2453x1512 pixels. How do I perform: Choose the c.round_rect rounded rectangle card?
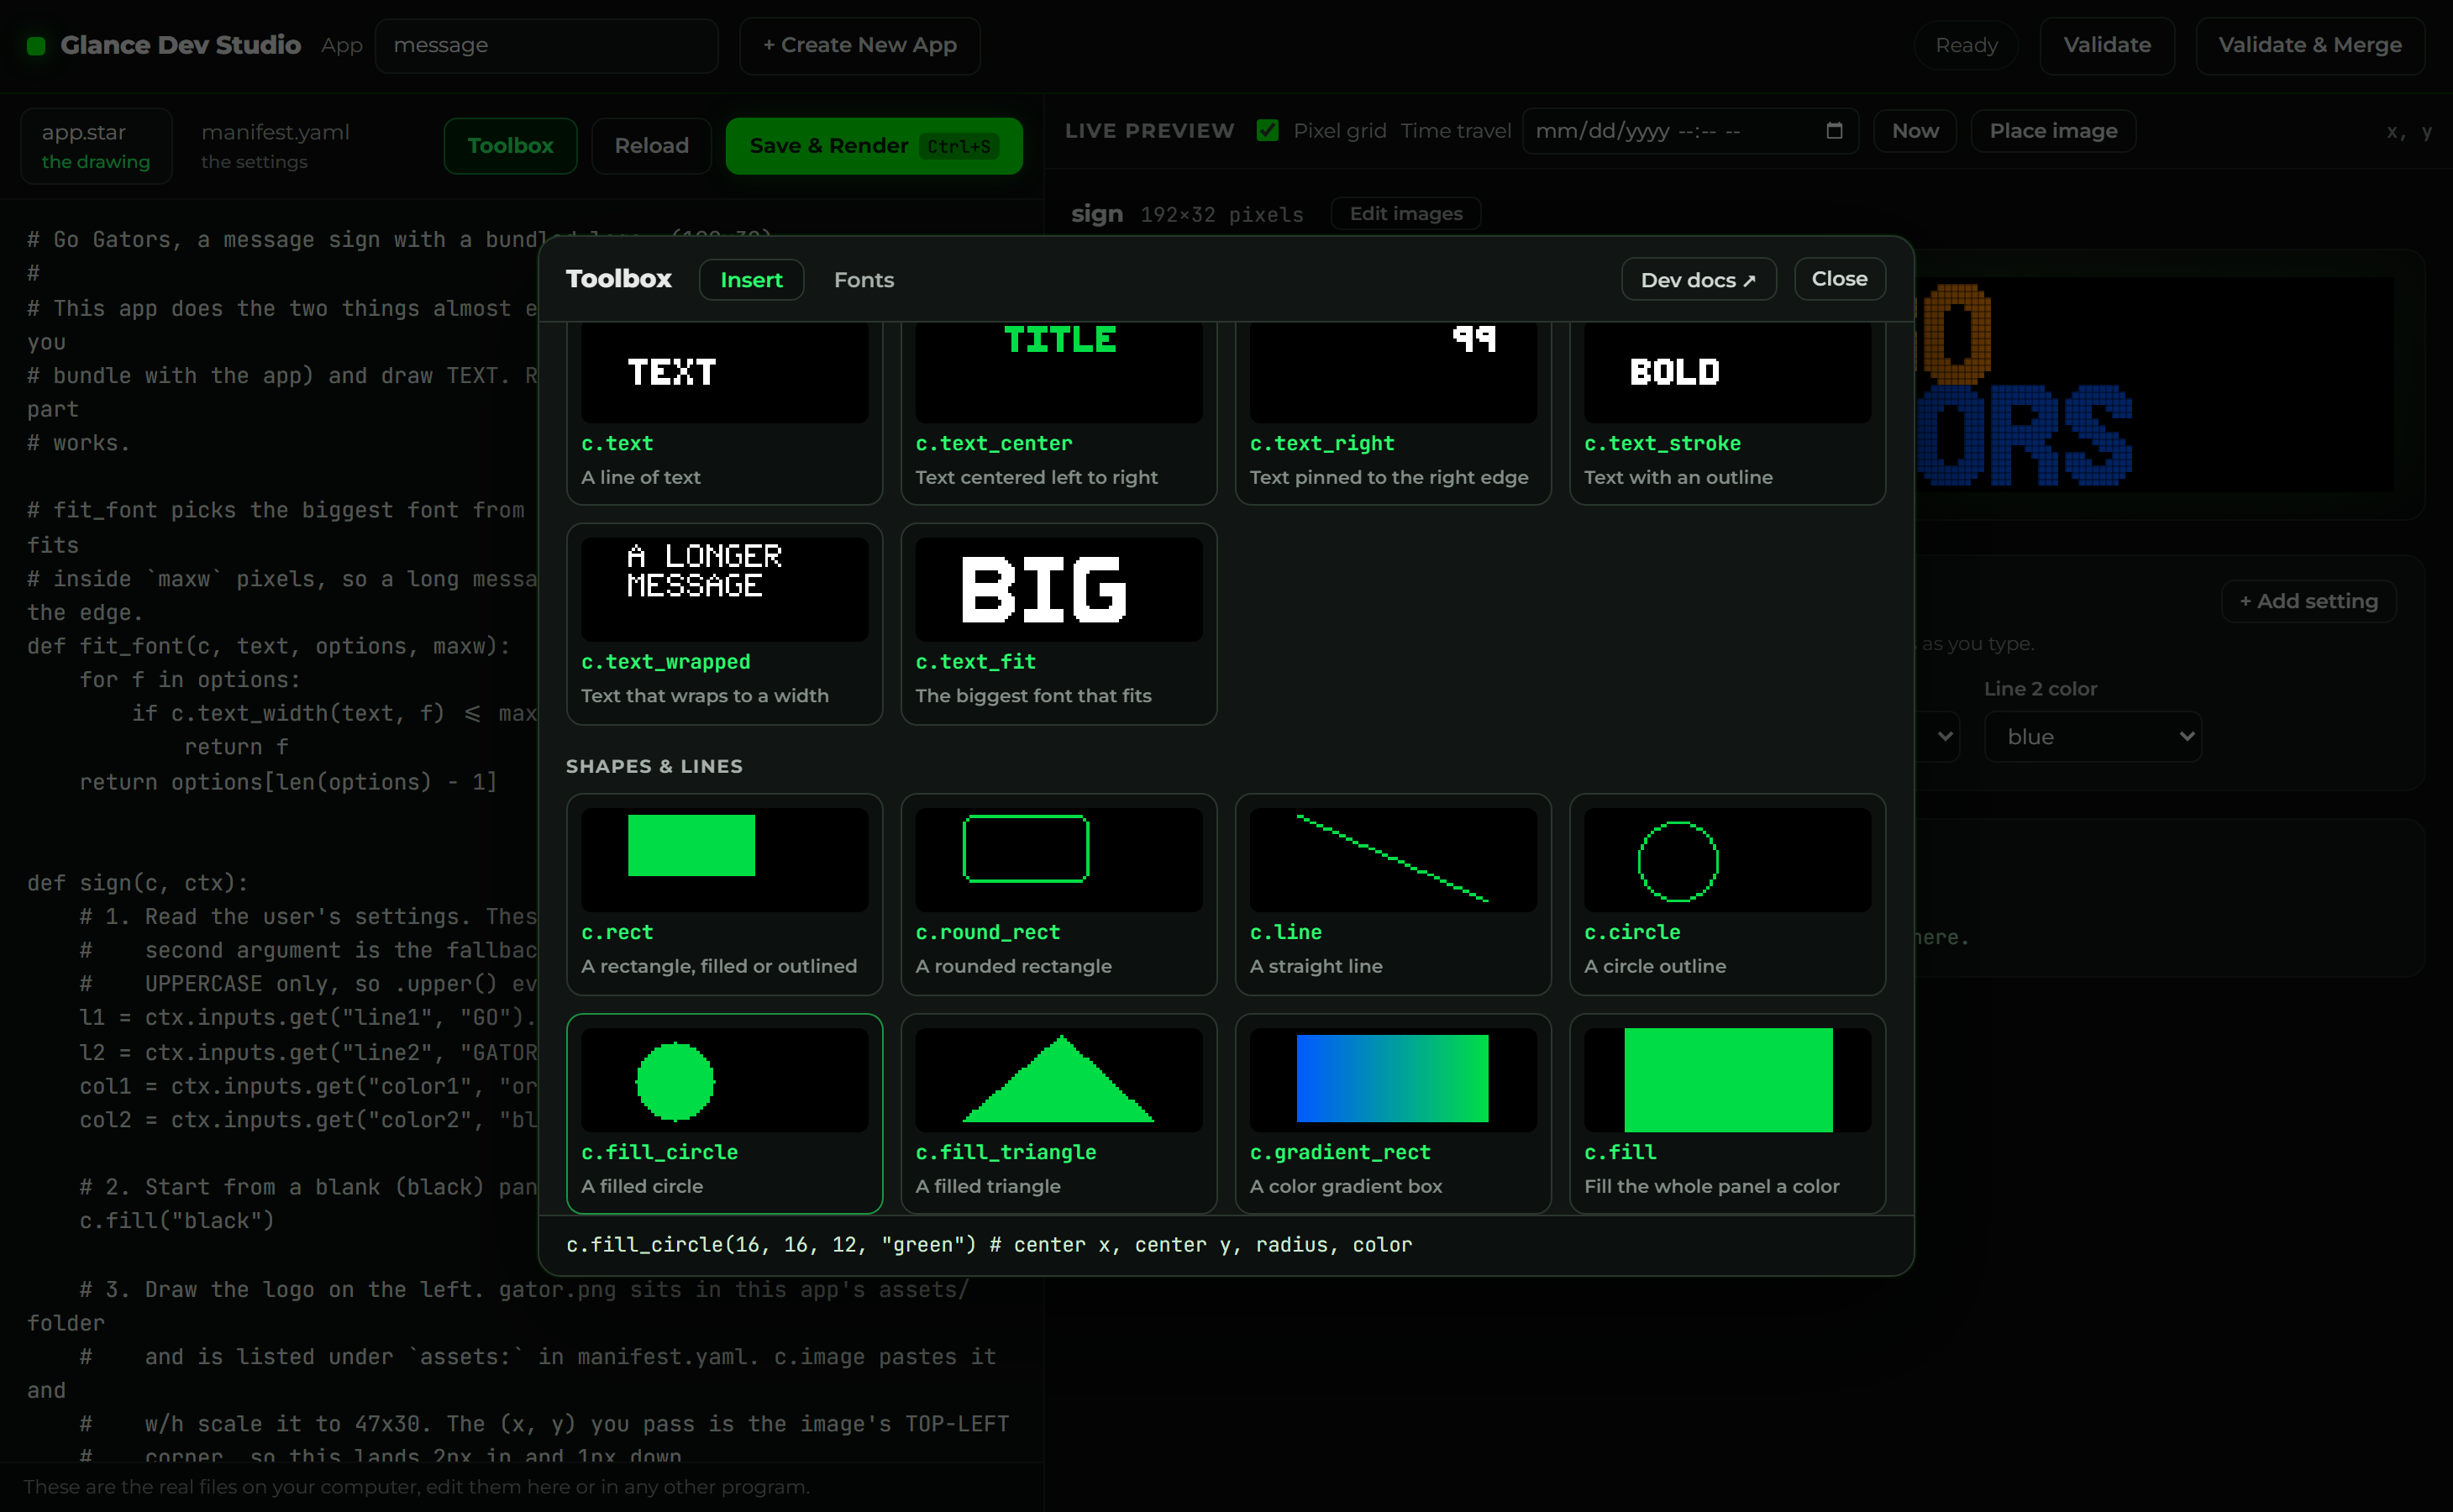click(1058, 894)
